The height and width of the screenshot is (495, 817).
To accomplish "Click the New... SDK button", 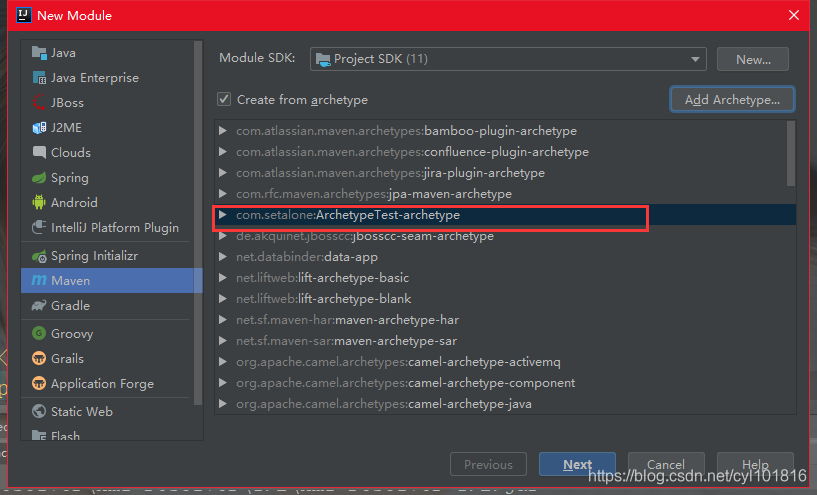I will (x=753, y=59).
